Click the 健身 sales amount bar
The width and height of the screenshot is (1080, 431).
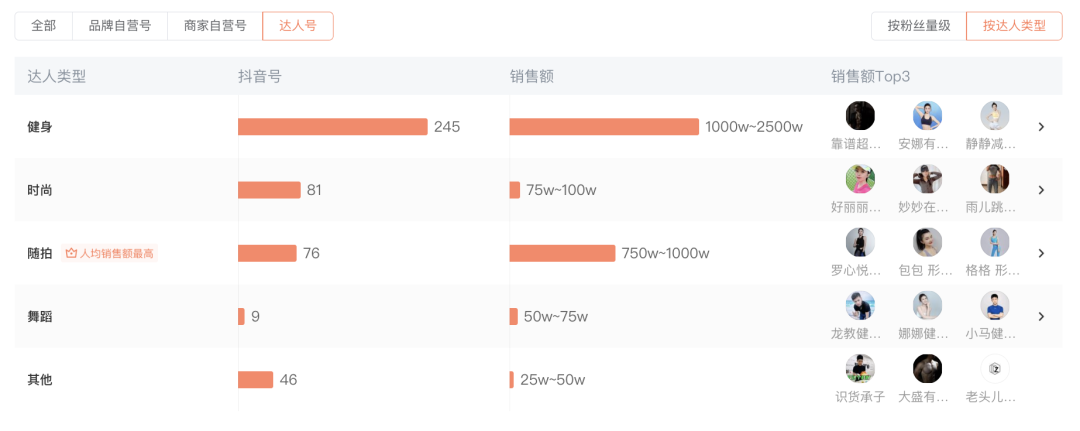pos(604,127)
